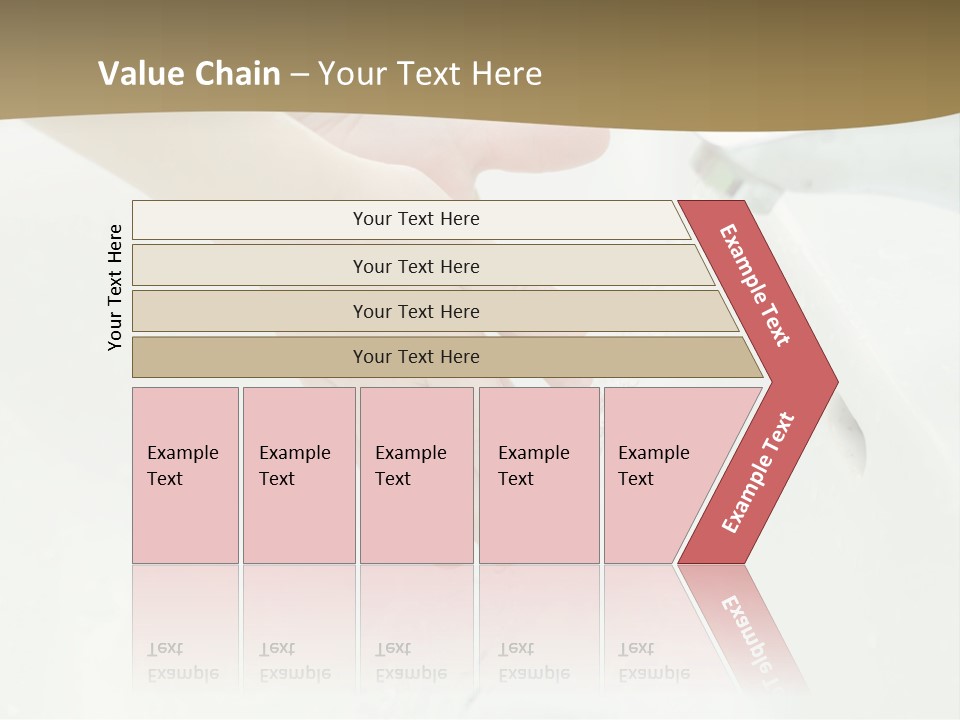Click the bold "Value Chain" title text
960x720 pixels.
(x=189, y=73)
